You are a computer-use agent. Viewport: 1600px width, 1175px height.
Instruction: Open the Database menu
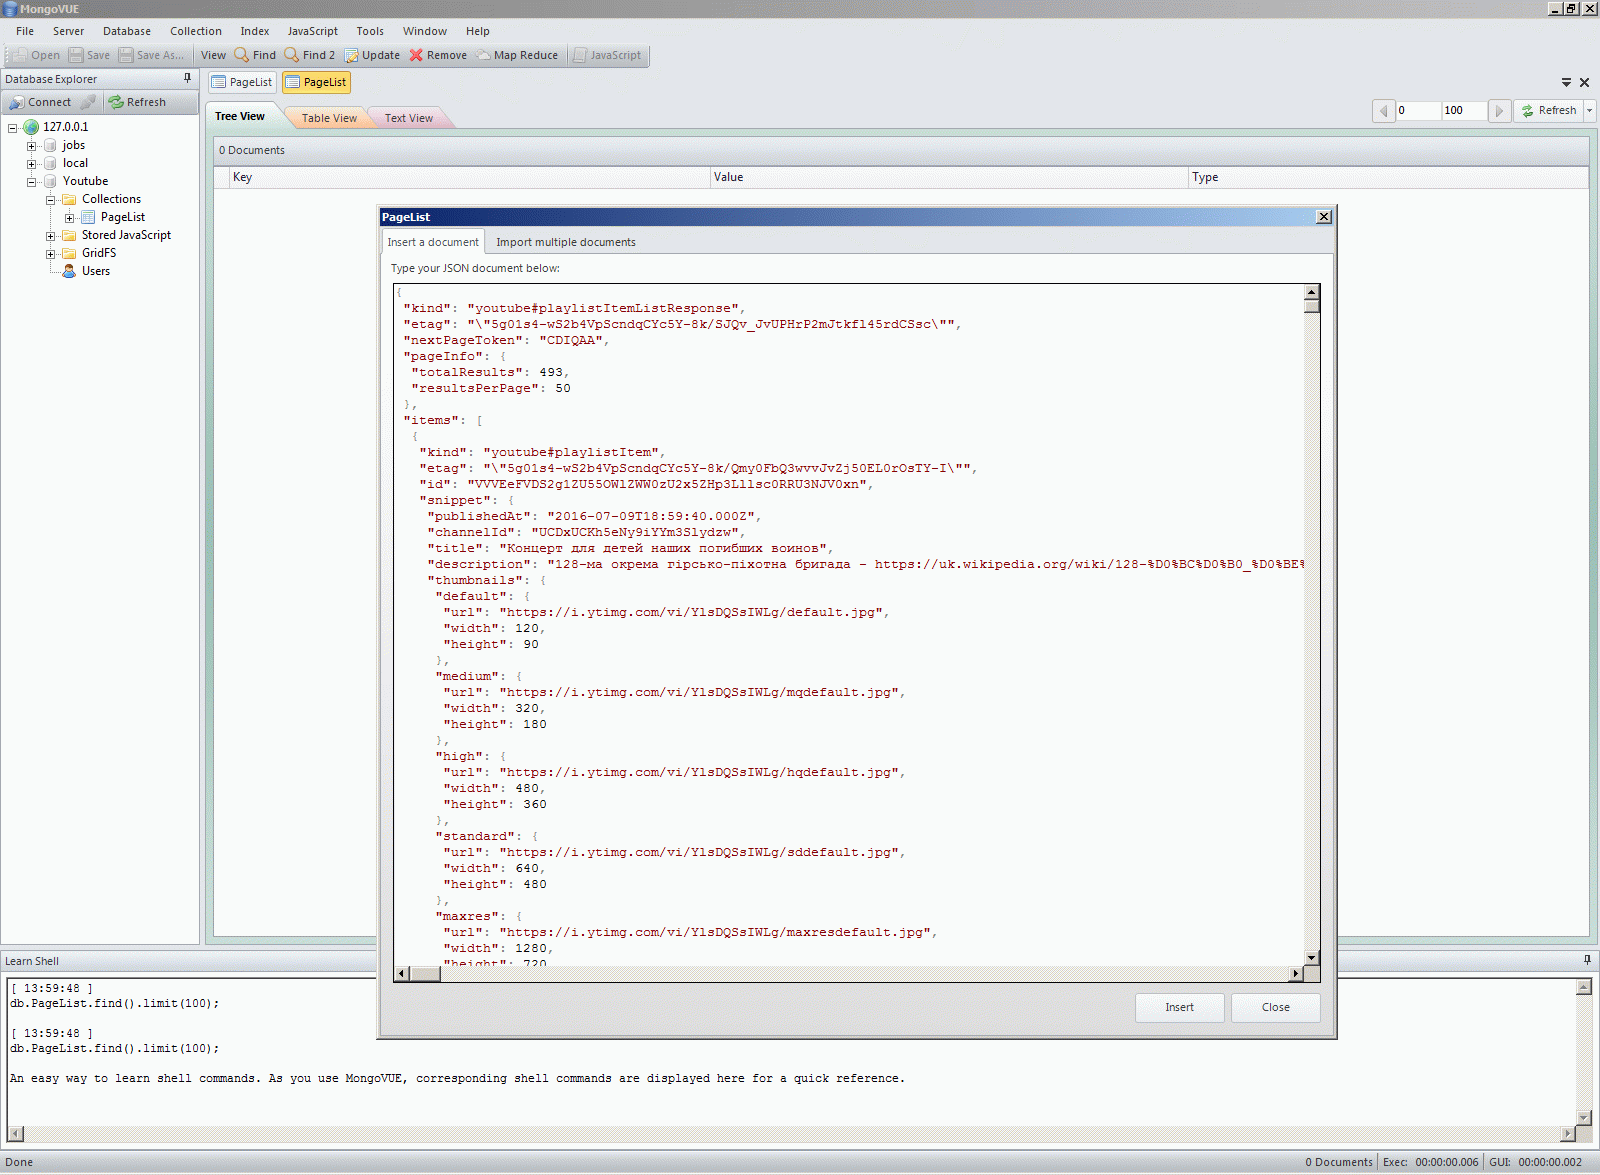click(x=127, y=31)
